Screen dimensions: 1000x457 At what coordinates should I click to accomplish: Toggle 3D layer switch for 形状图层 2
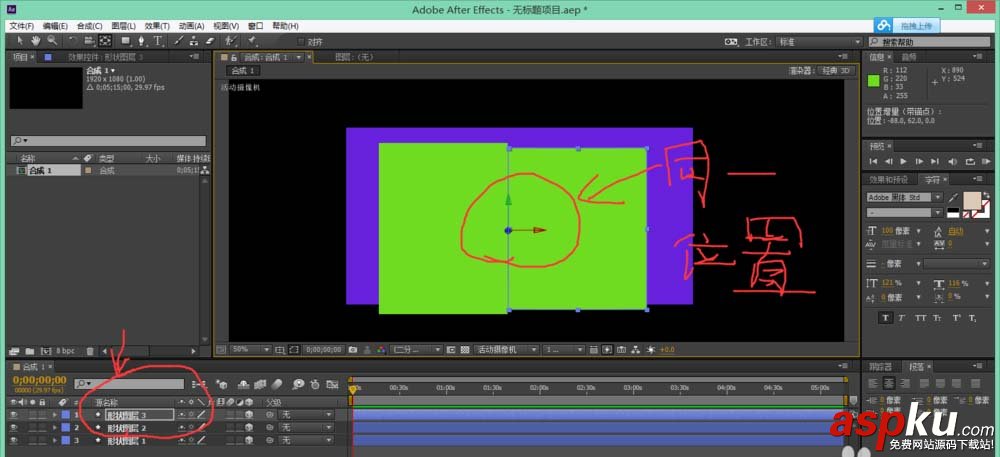pos(249,428)
